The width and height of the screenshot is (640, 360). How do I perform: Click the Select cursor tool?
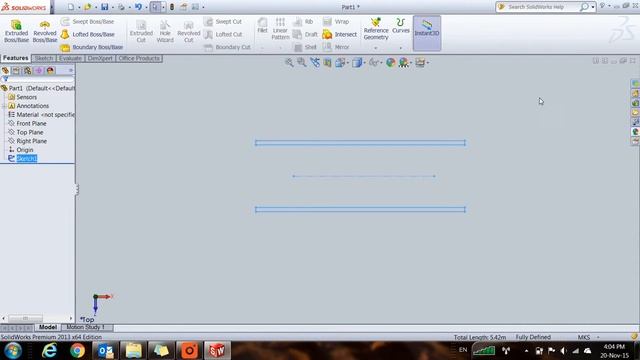tap(155, 7)
